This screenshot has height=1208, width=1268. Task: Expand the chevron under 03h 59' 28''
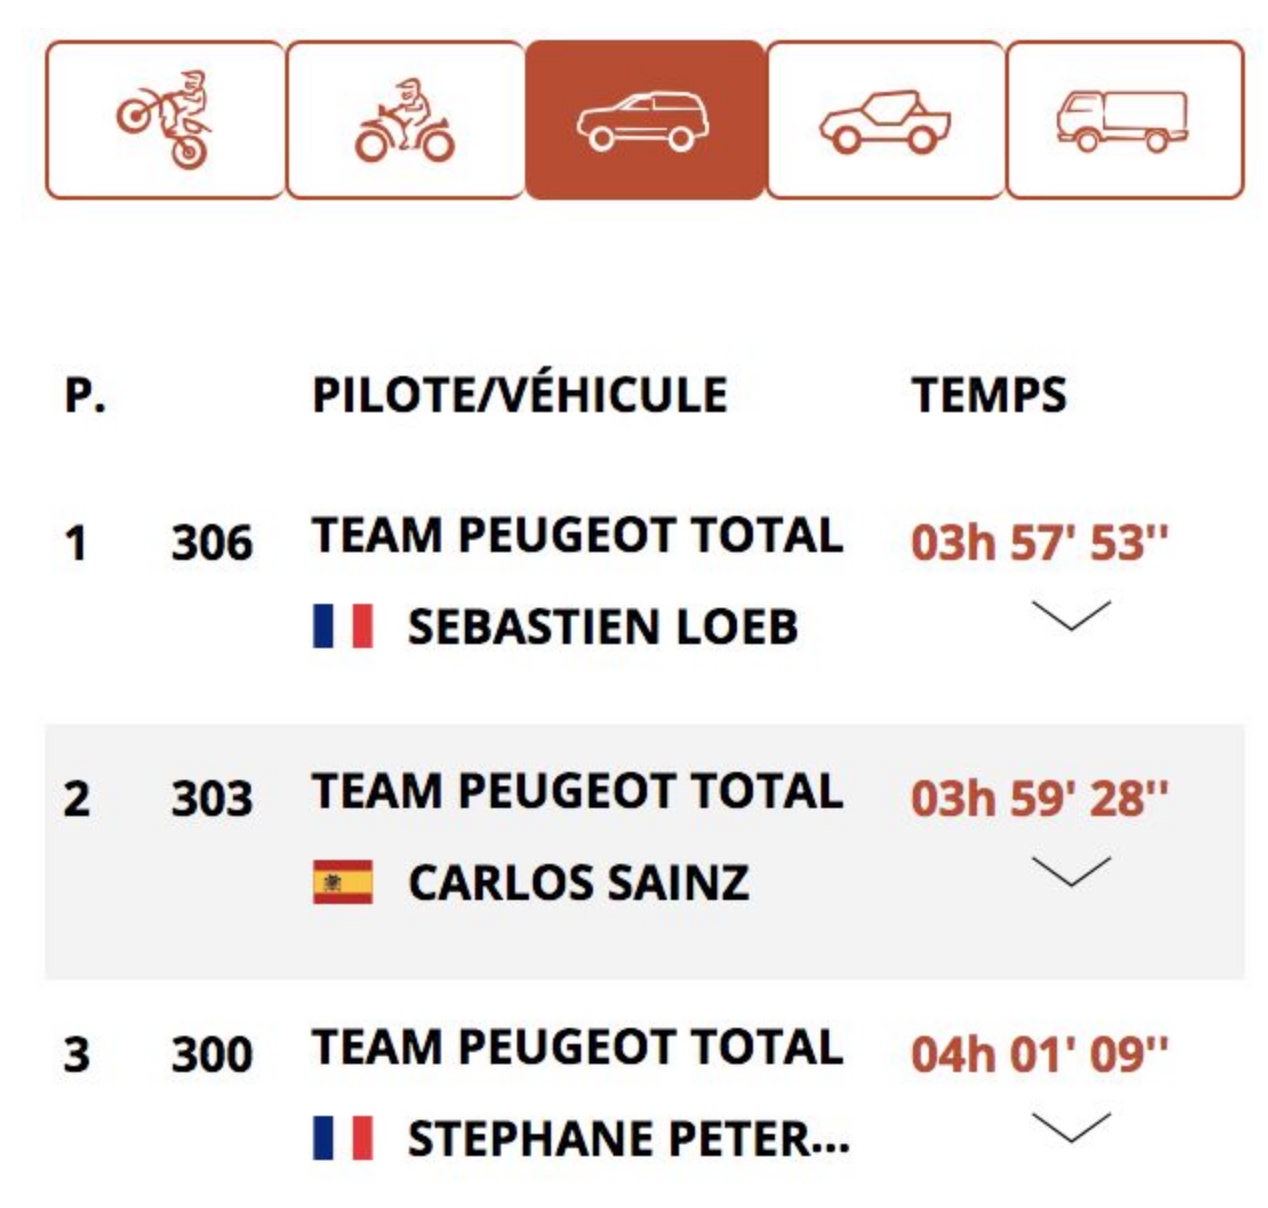[1071, 872]
